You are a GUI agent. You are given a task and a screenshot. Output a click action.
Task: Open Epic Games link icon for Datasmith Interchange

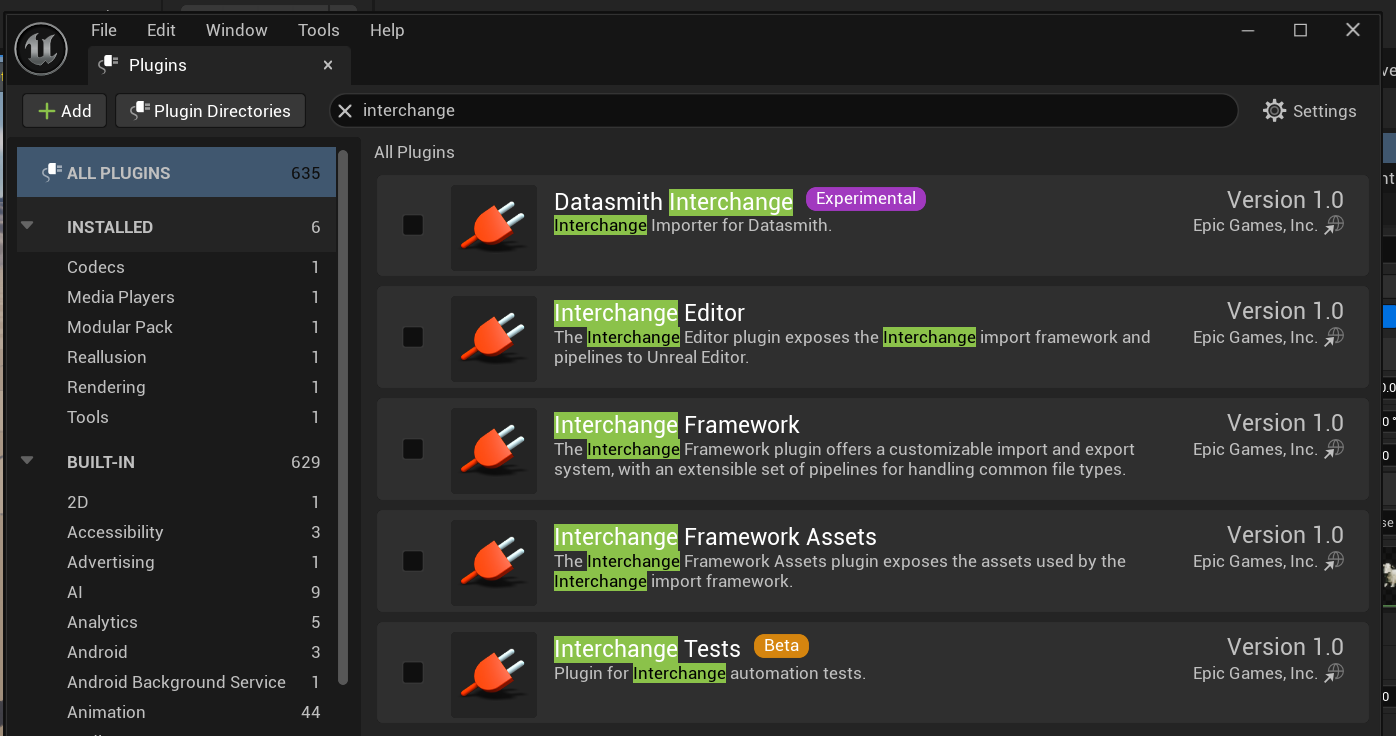click(1334, 226)
